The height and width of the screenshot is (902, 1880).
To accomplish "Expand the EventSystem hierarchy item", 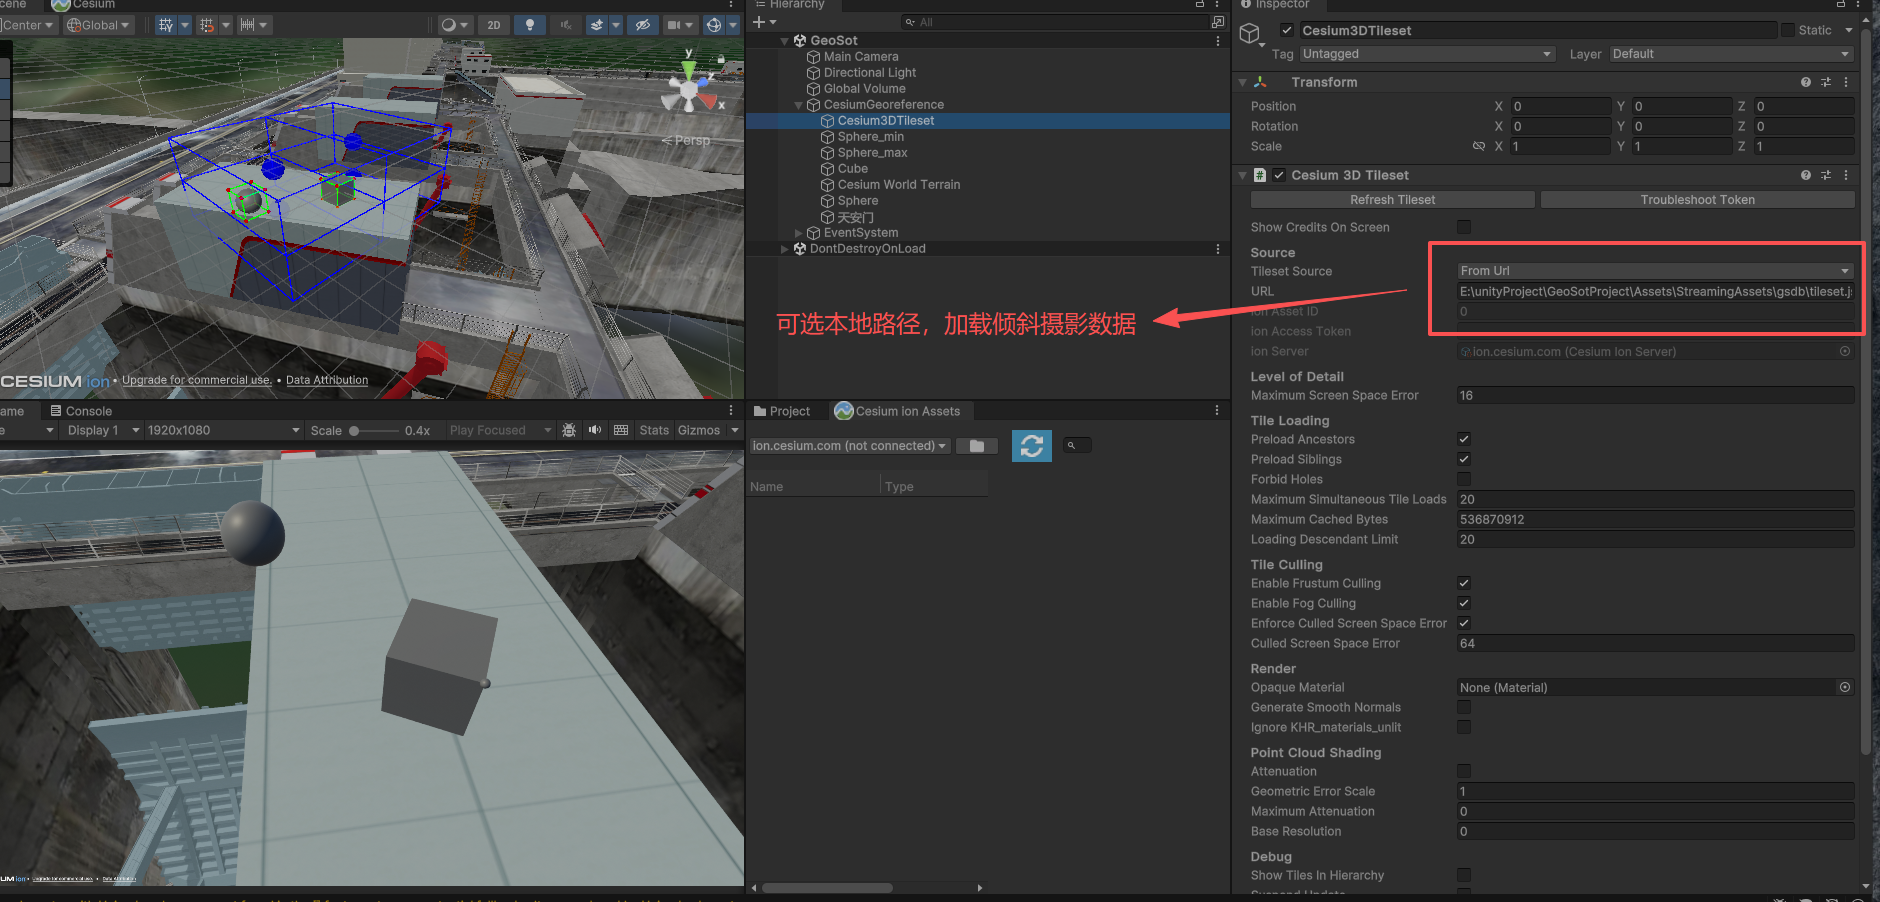I will coord(798,233).
